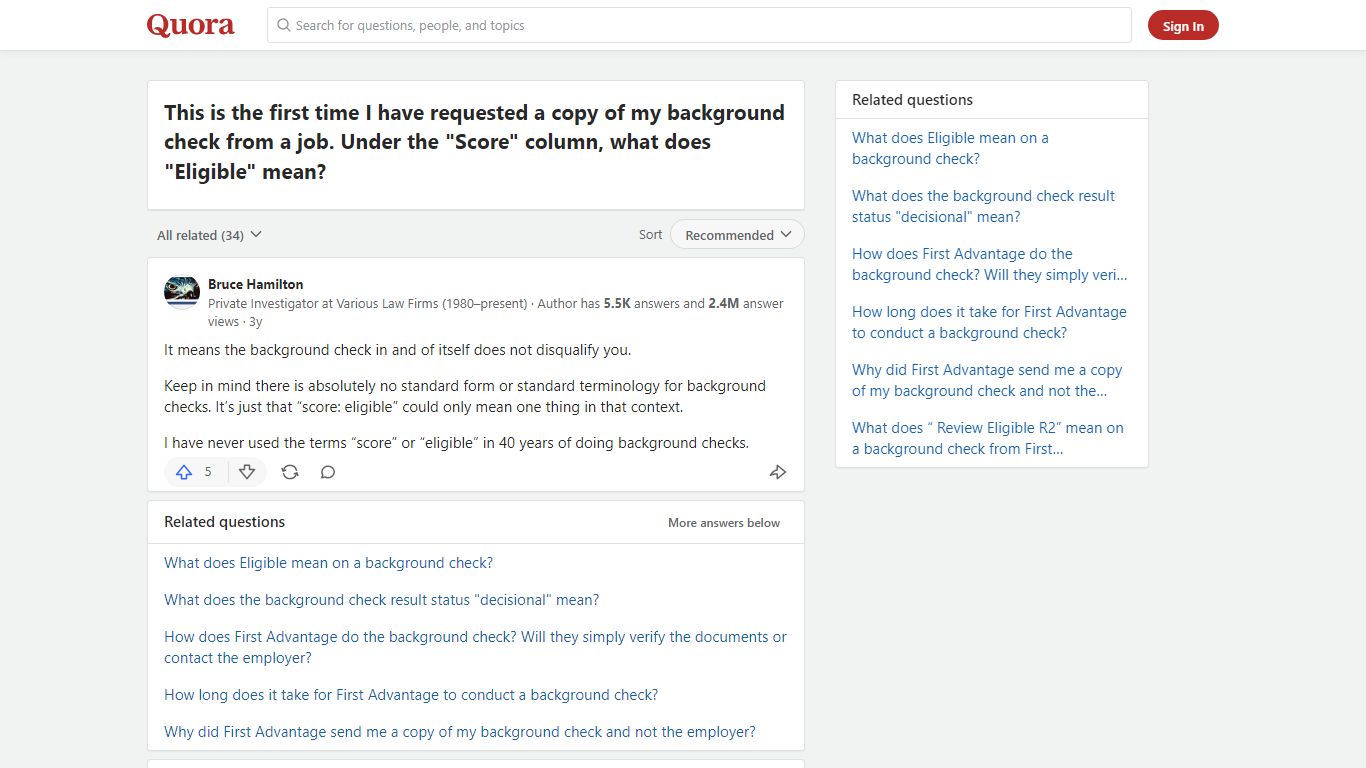The width and height of the screenshot is (1366, 768).
Task: Click the share arrow on the answer
Action: click(x=778, y=472)
